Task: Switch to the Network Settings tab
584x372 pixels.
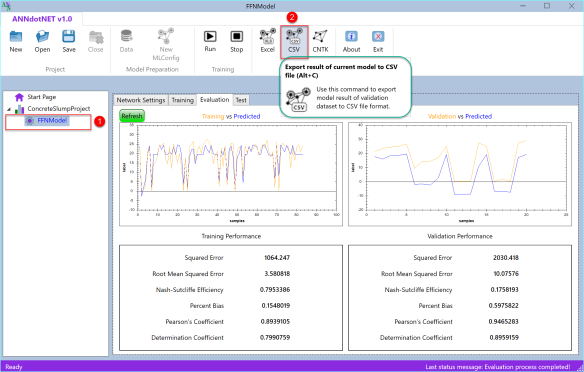Action: (141, 100)
